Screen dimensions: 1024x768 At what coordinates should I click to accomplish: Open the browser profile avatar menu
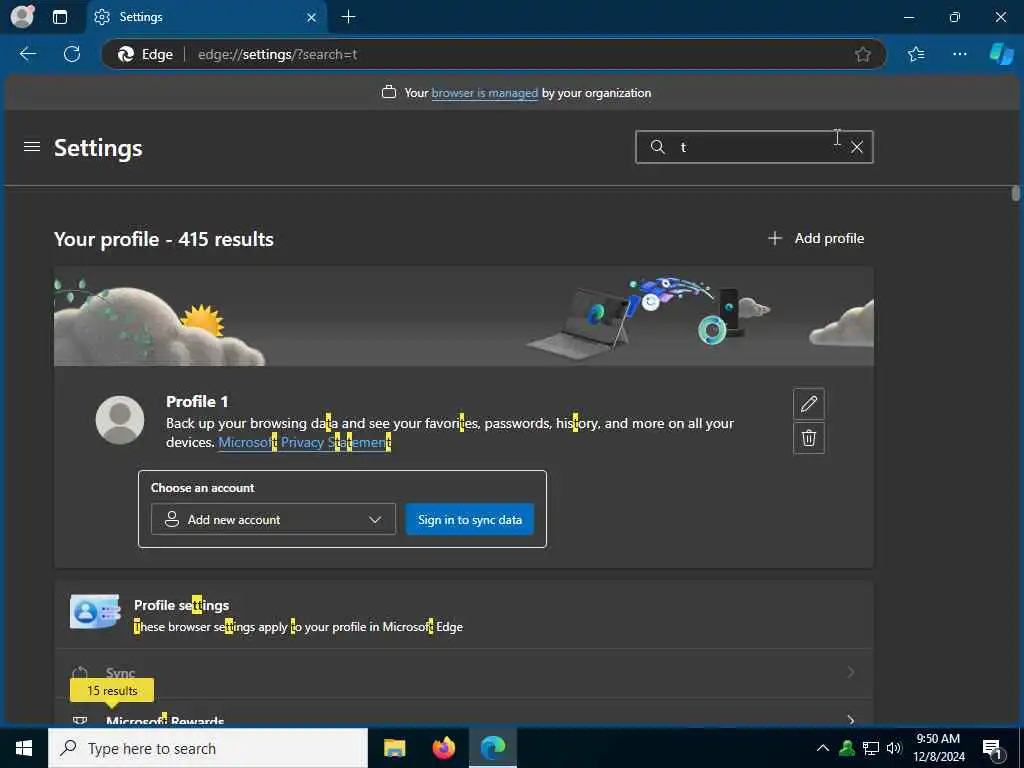click(x=22, y=16)
